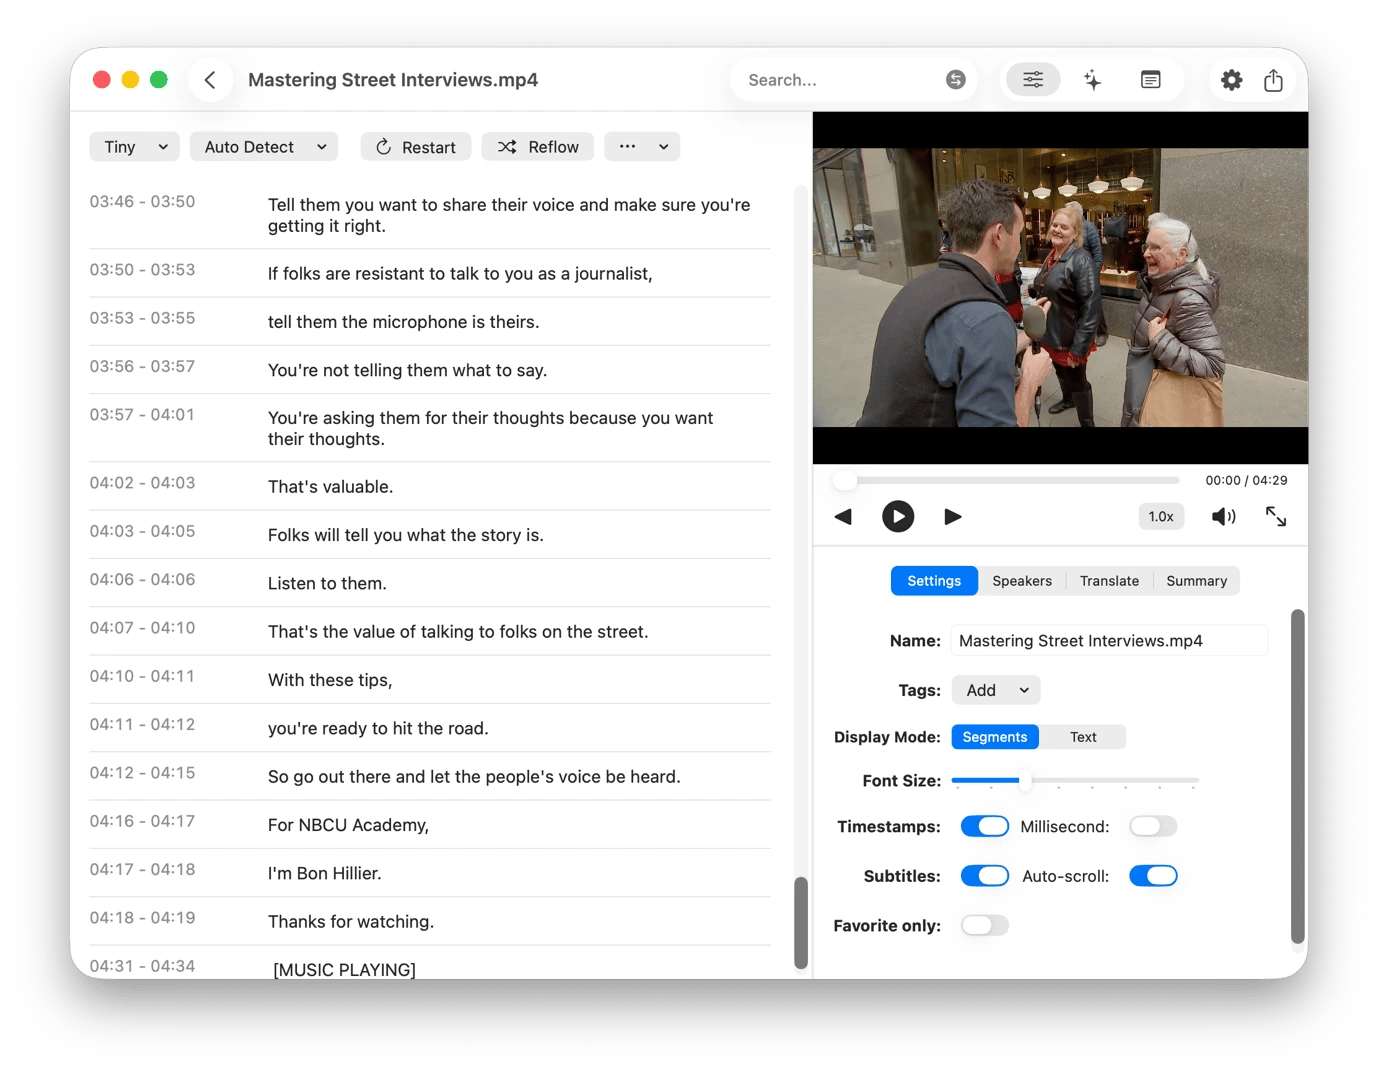Open the Tiny model dropdown
Image resolution: width=1378 pixels, height=1071 pixels.
135,147
